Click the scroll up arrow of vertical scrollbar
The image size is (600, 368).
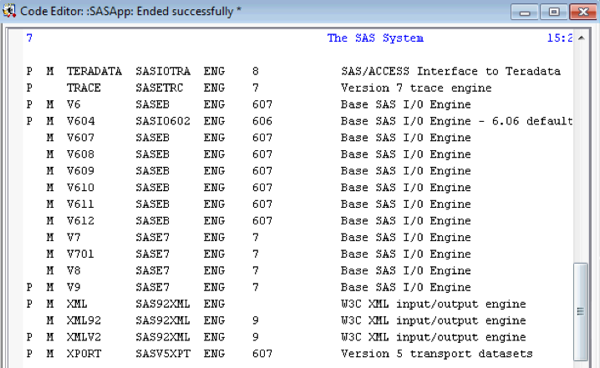click(581, 38)
